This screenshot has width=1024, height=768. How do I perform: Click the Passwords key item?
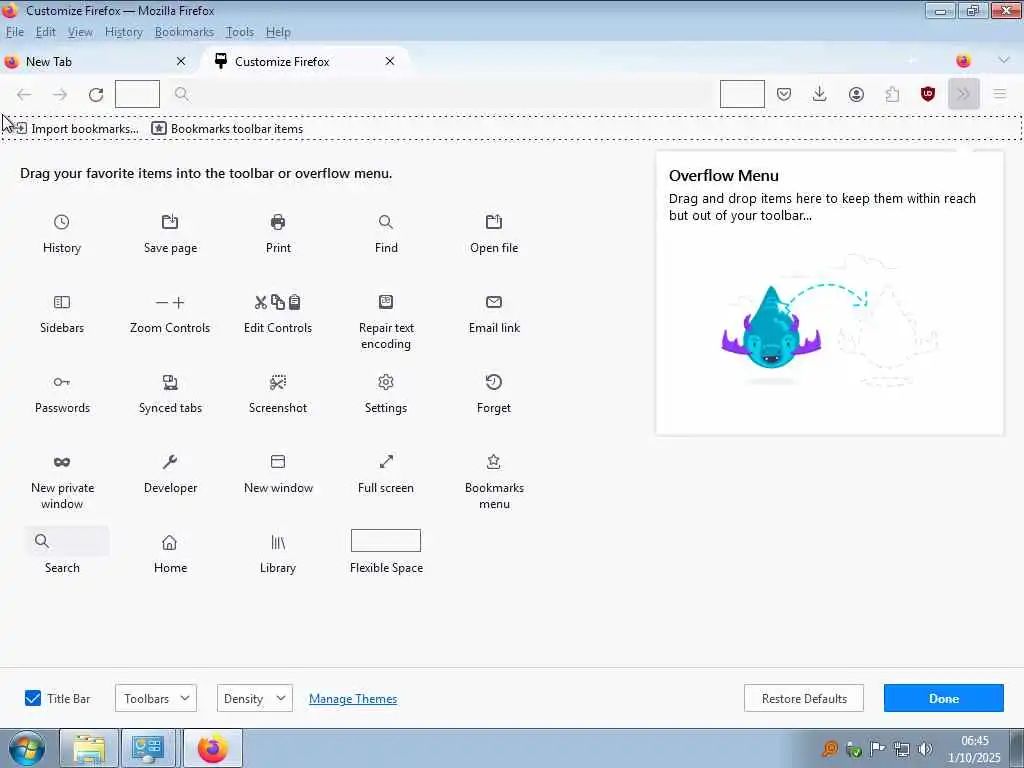(61, 394)
